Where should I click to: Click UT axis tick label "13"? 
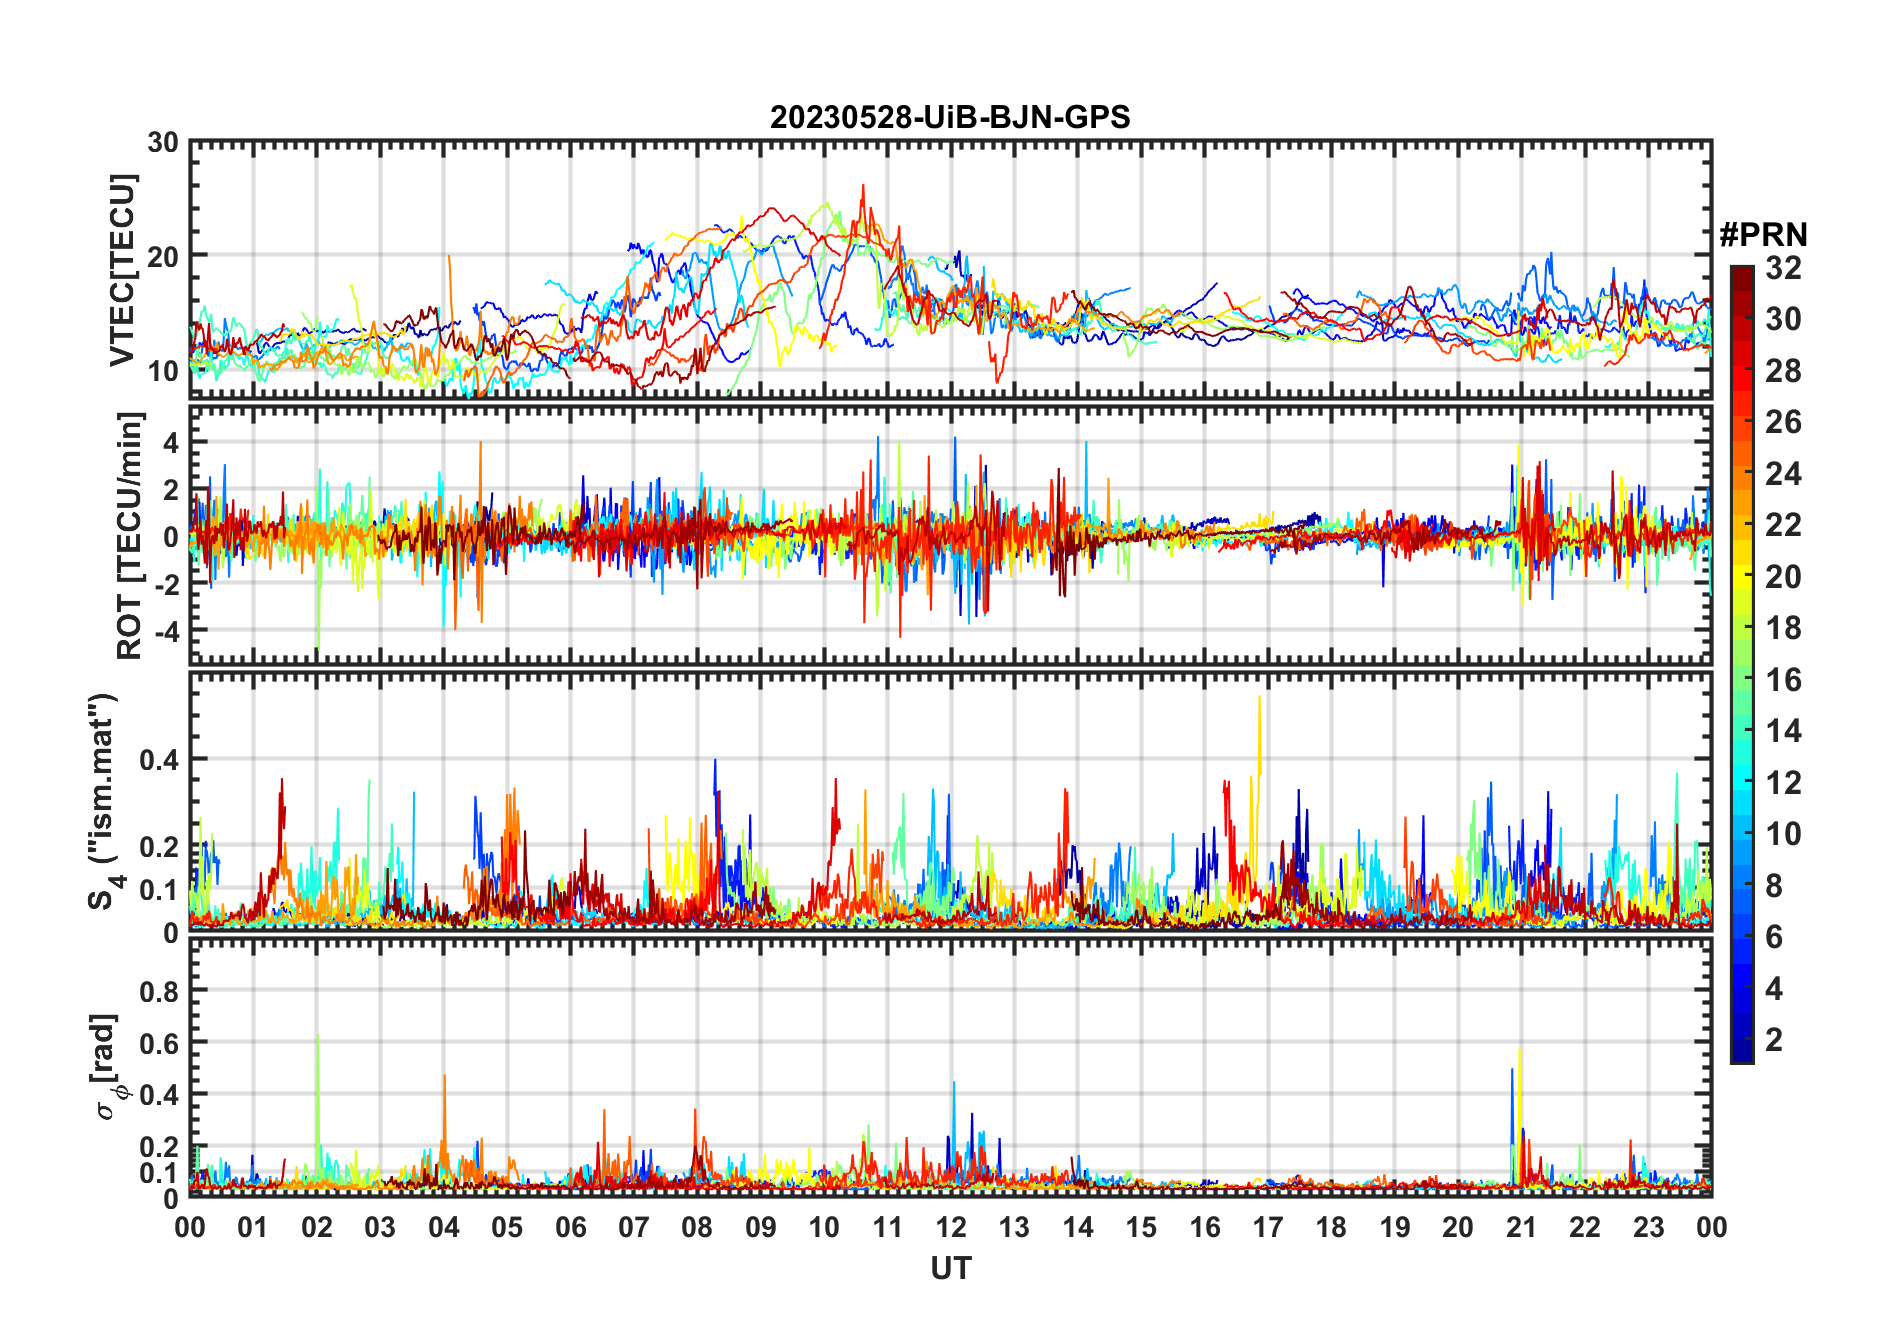1014,1227
